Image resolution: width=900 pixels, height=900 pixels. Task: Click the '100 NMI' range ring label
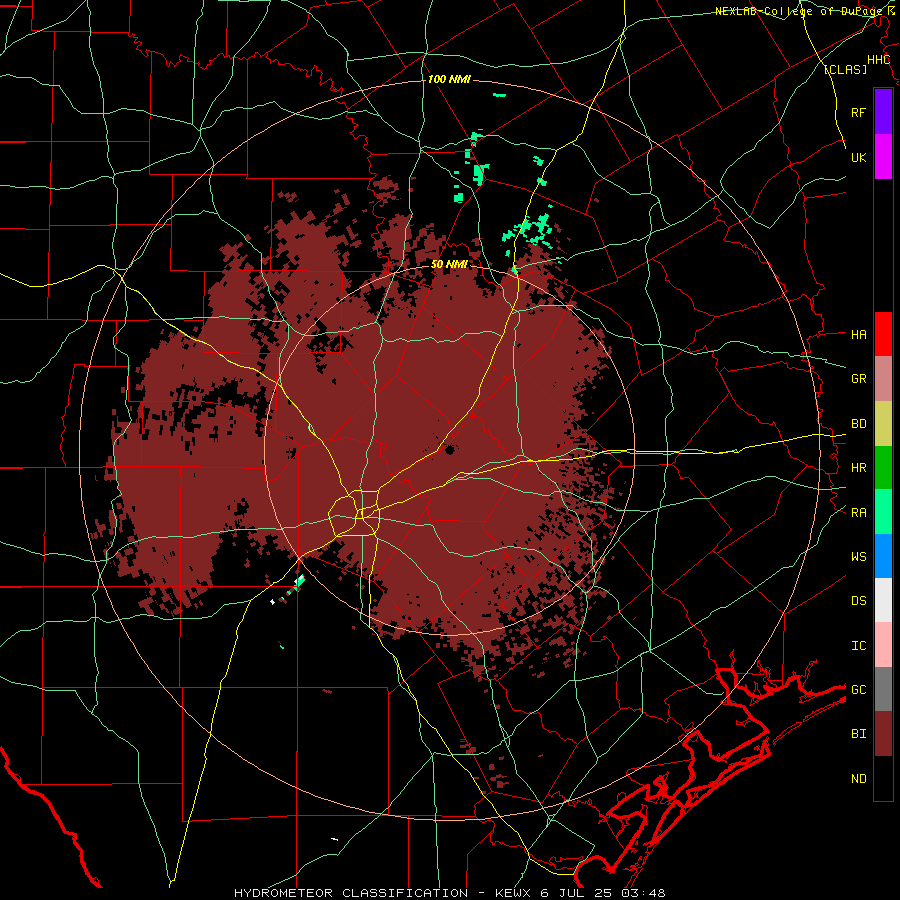coord(449,79)
